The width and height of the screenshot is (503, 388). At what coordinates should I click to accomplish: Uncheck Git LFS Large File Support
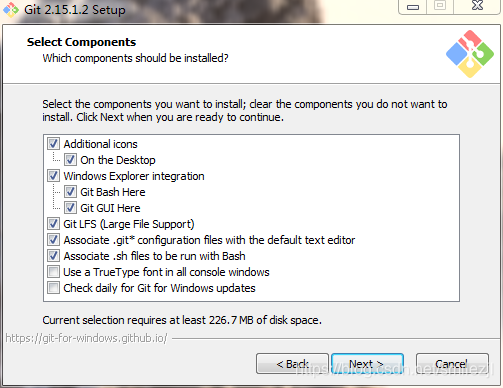pyautogui.click(x=53, y=224)
